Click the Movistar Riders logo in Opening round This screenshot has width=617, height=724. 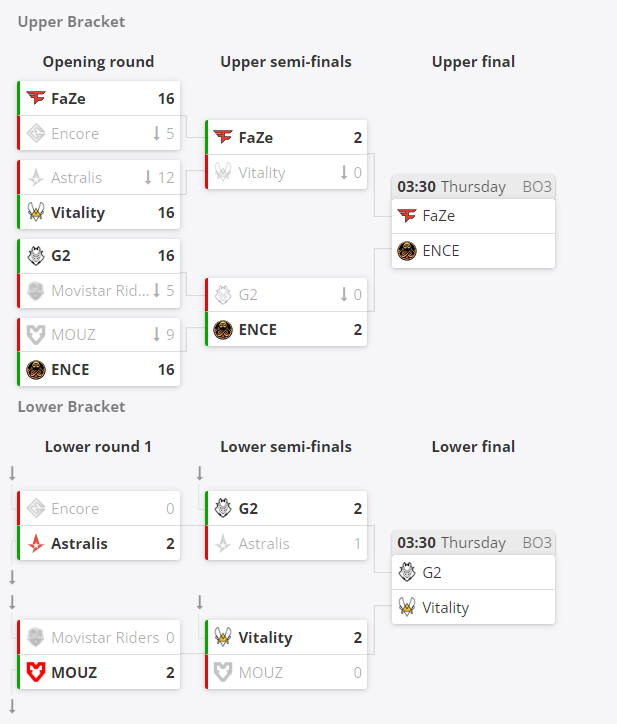point(36,290)
